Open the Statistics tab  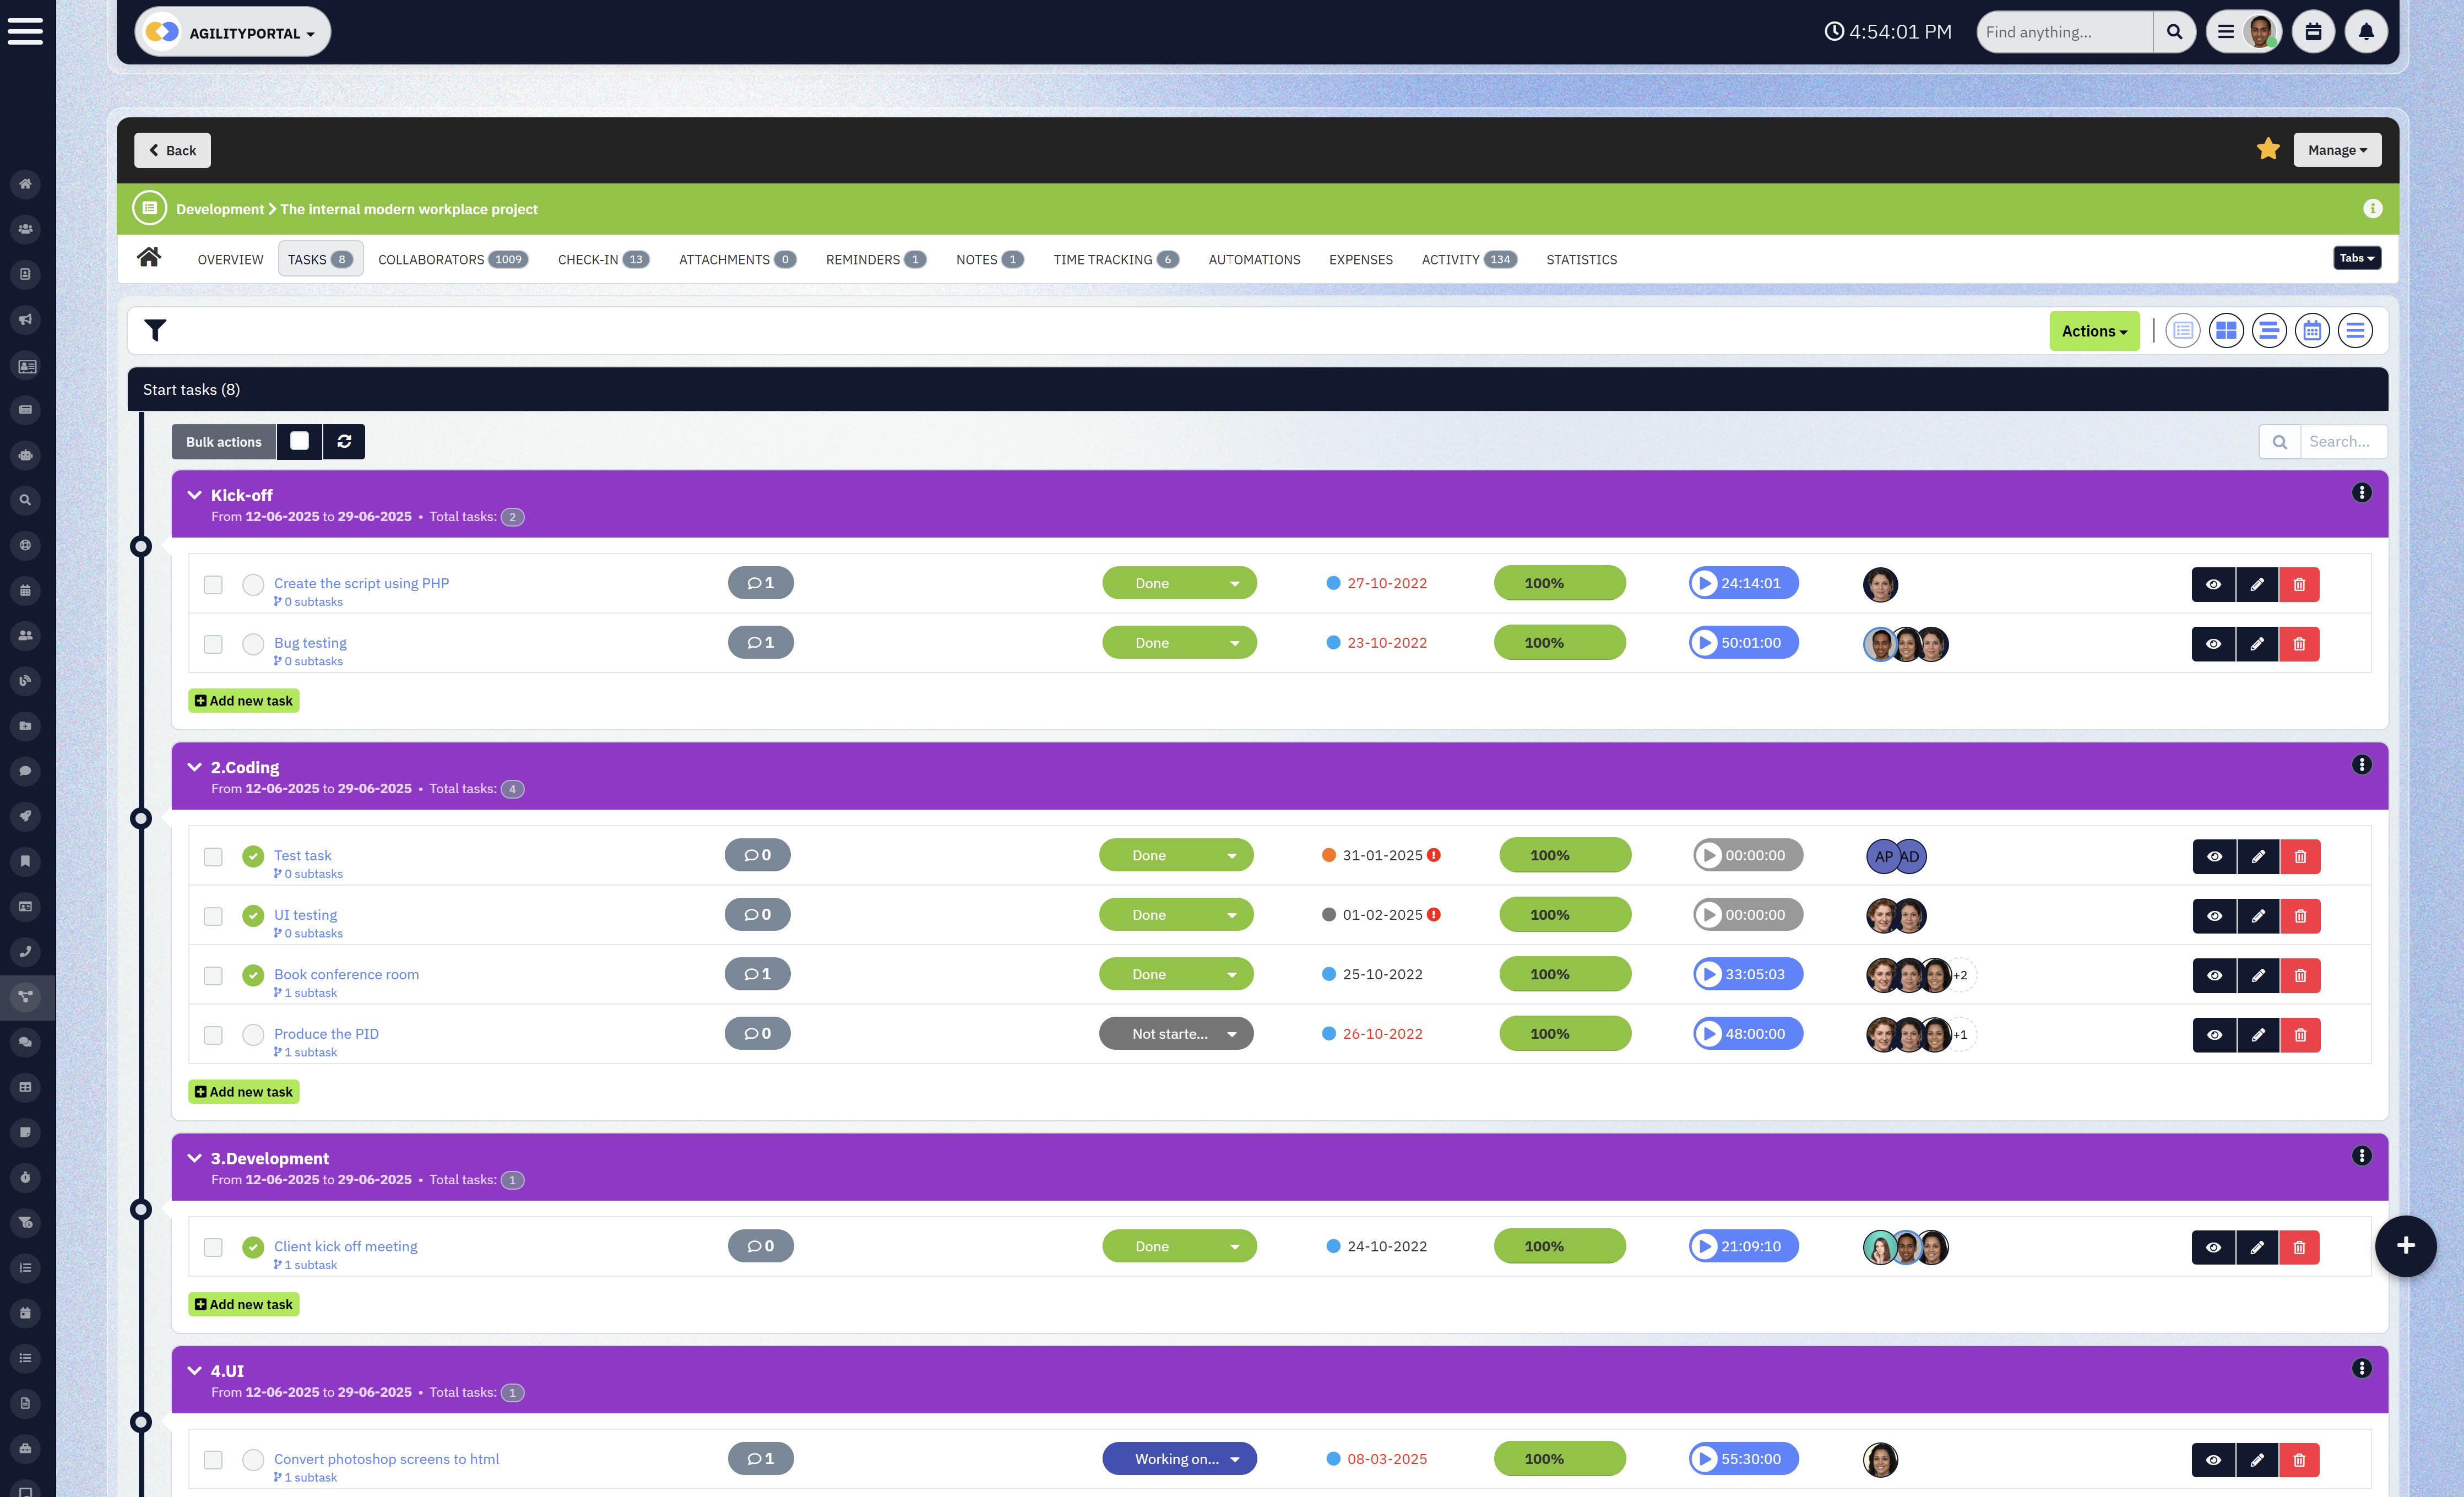(1582, 259)
